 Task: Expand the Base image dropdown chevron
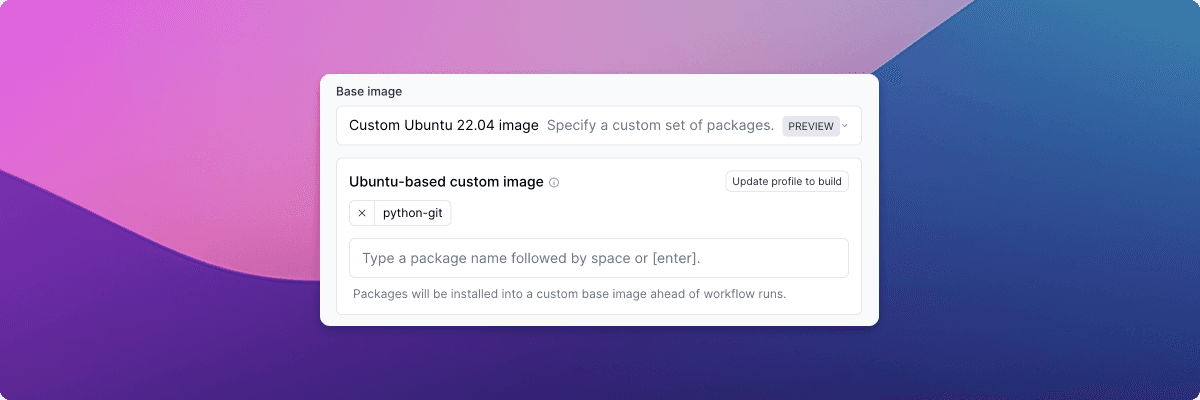(x=845, y=126)
